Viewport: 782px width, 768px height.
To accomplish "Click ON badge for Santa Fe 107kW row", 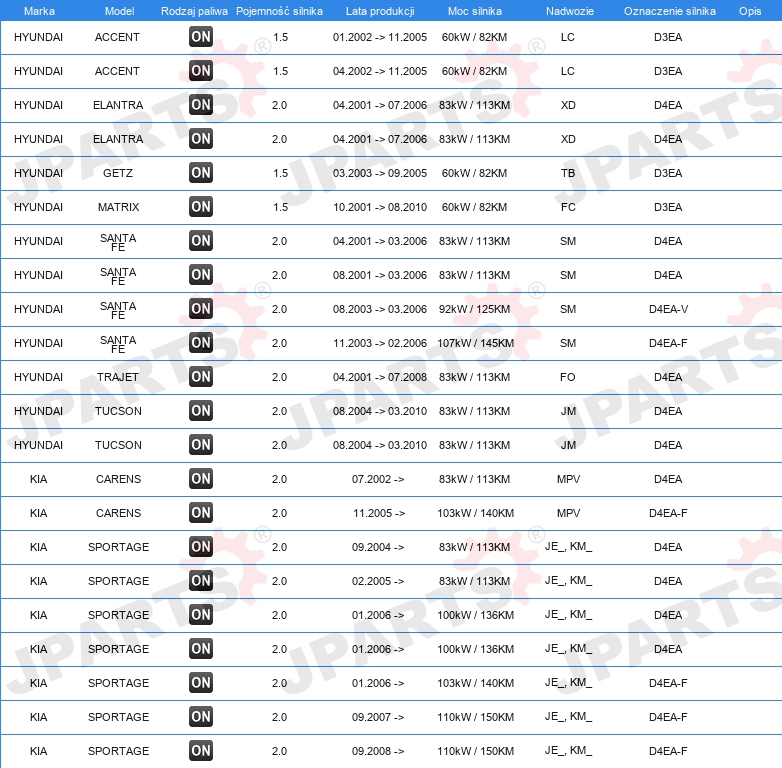I will point(201,343).
